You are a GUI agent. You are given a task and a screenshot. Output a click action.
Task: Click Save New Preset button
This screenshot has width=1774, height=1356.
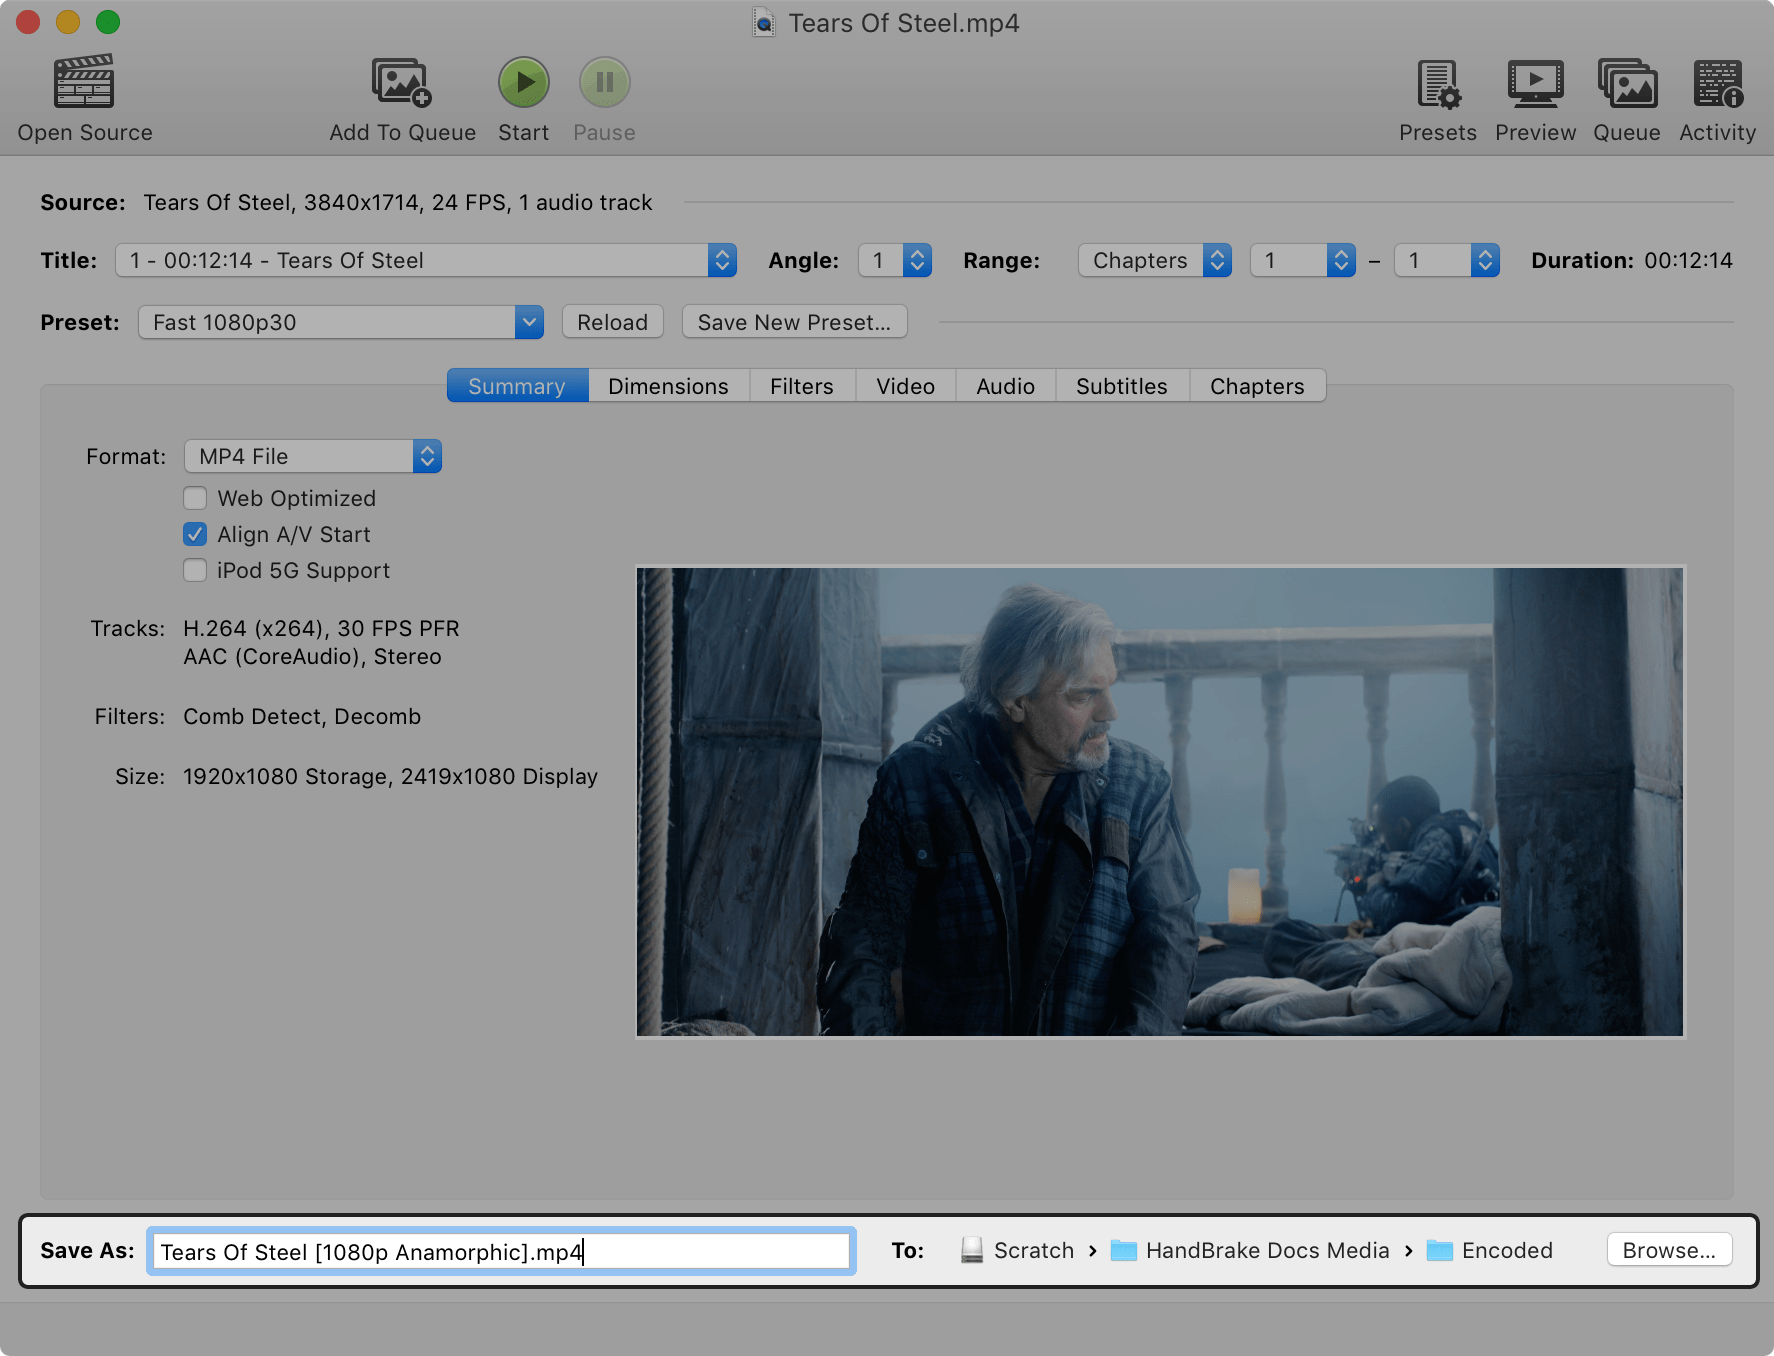794,322
